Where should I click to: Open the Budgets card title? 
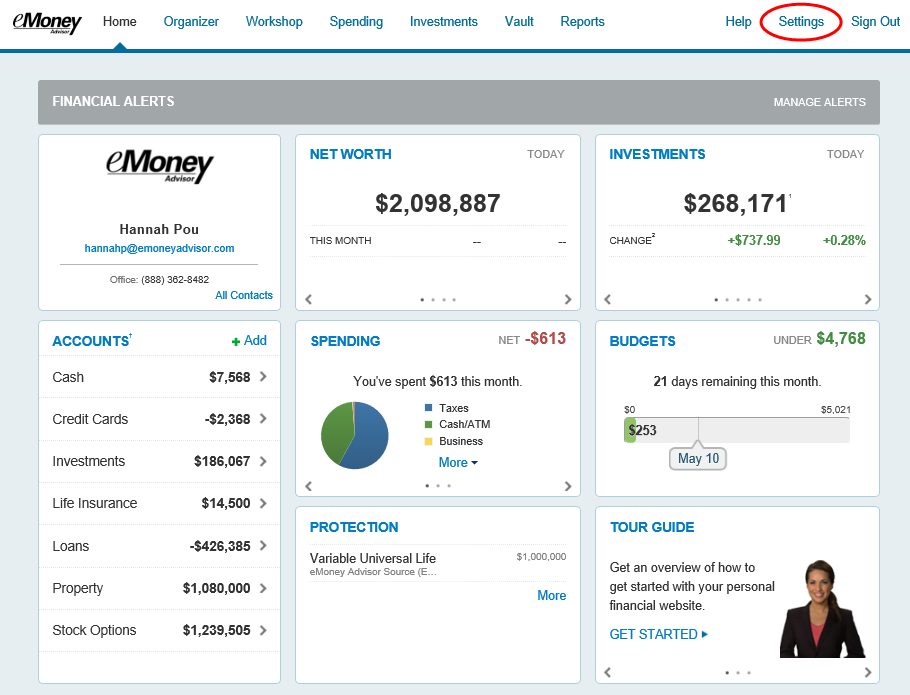(642, 341)
